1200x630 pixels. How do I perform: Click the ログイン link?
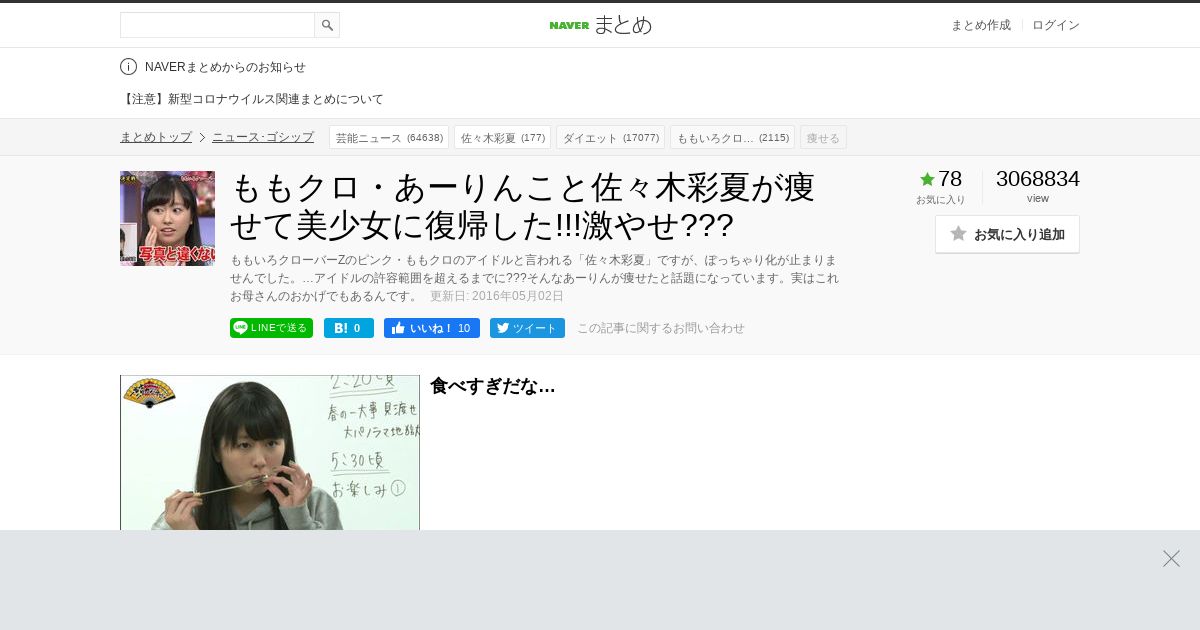[1056, 25]
